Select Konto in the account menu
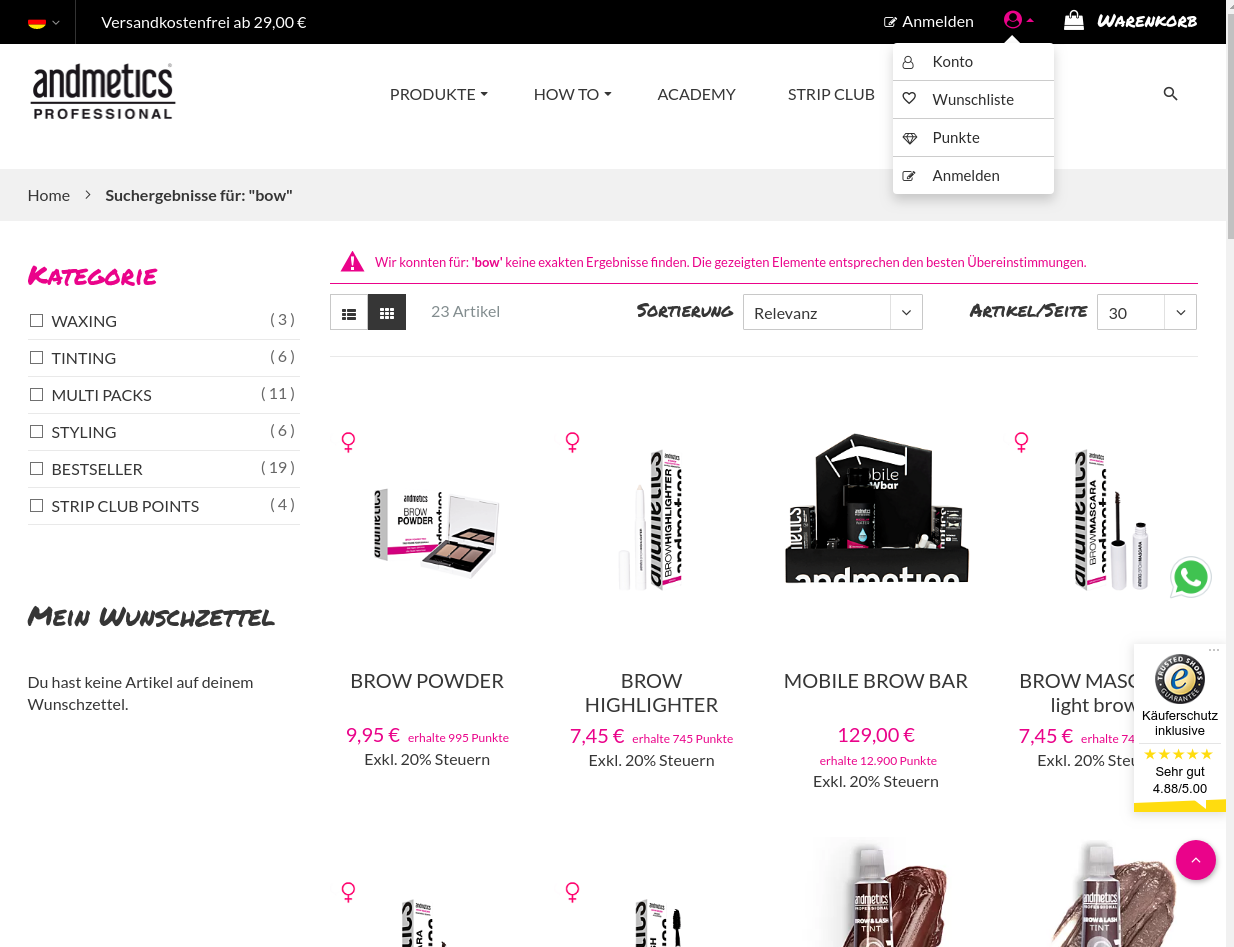 click(x=973, y=62)
